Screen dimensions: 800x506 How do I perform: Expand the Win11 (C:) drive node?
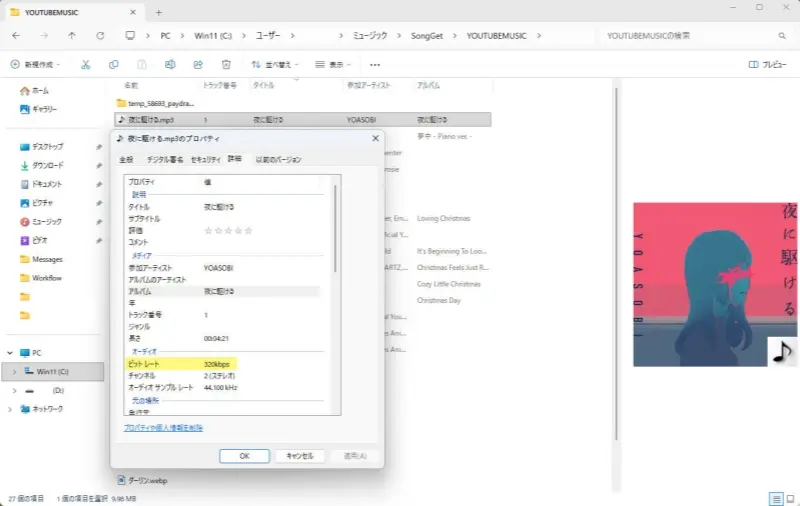12,372
